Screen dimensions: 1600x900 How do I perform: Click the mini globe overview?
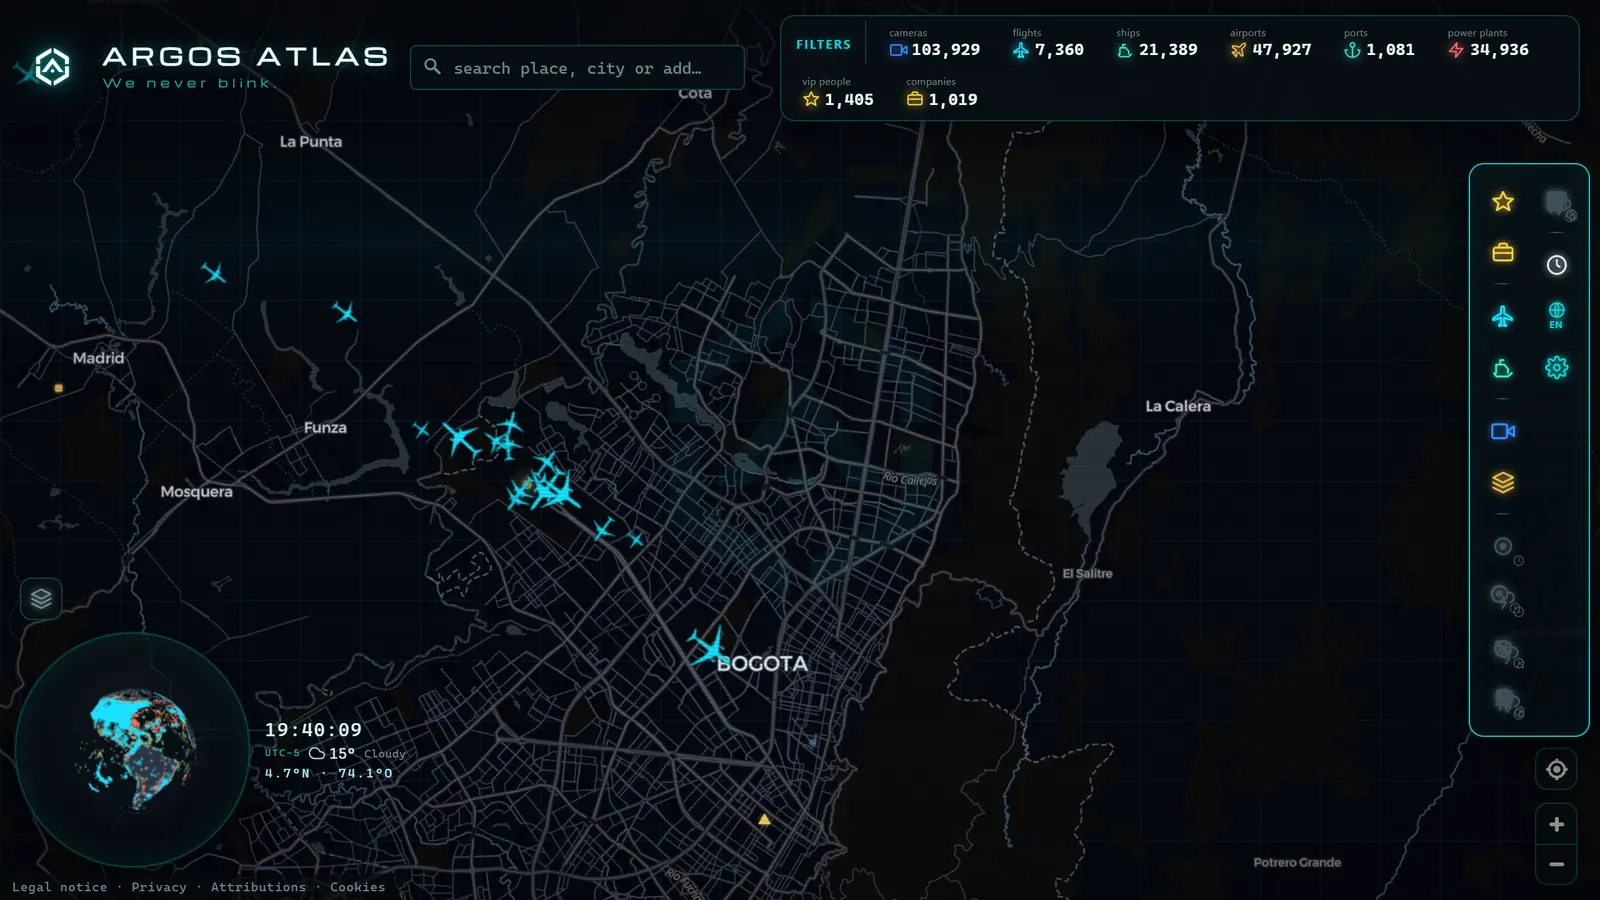133,749
